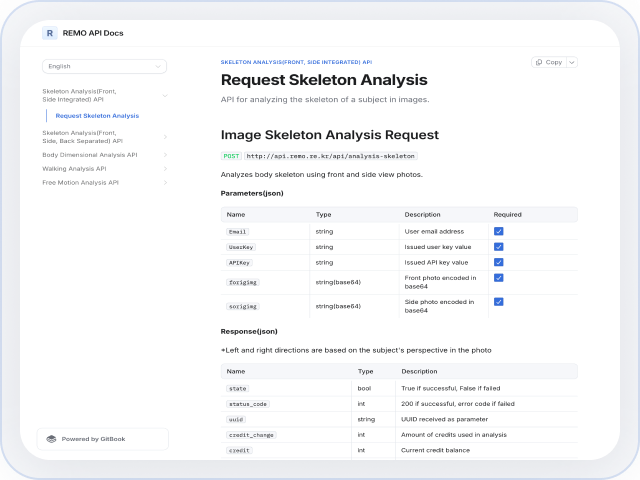
Task: Click the analysis-skeleton endpoint URL code
Action: click(330, 156)
